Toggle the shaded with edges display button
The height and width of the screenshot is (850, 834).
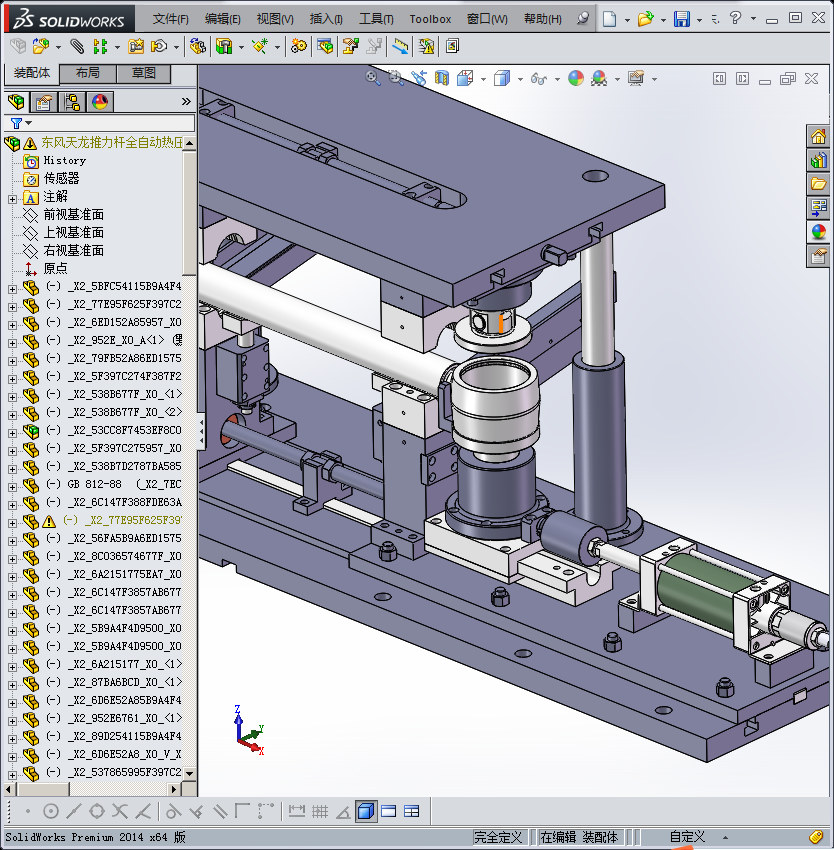pos(366,811)
